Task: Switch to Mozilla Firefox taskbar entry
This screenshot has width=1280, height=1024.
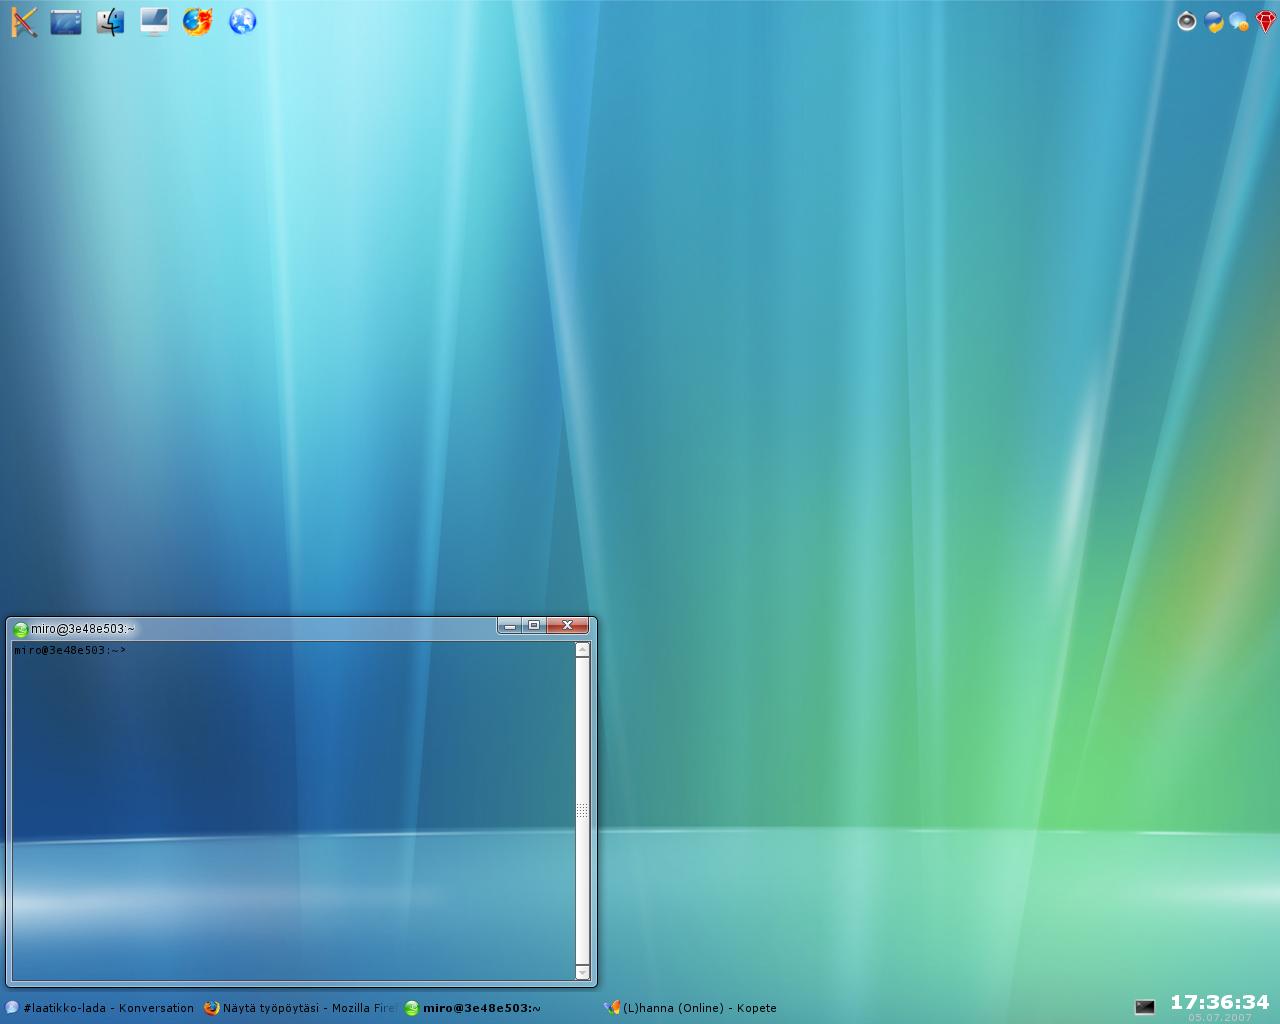Action: pos(300,1008)
